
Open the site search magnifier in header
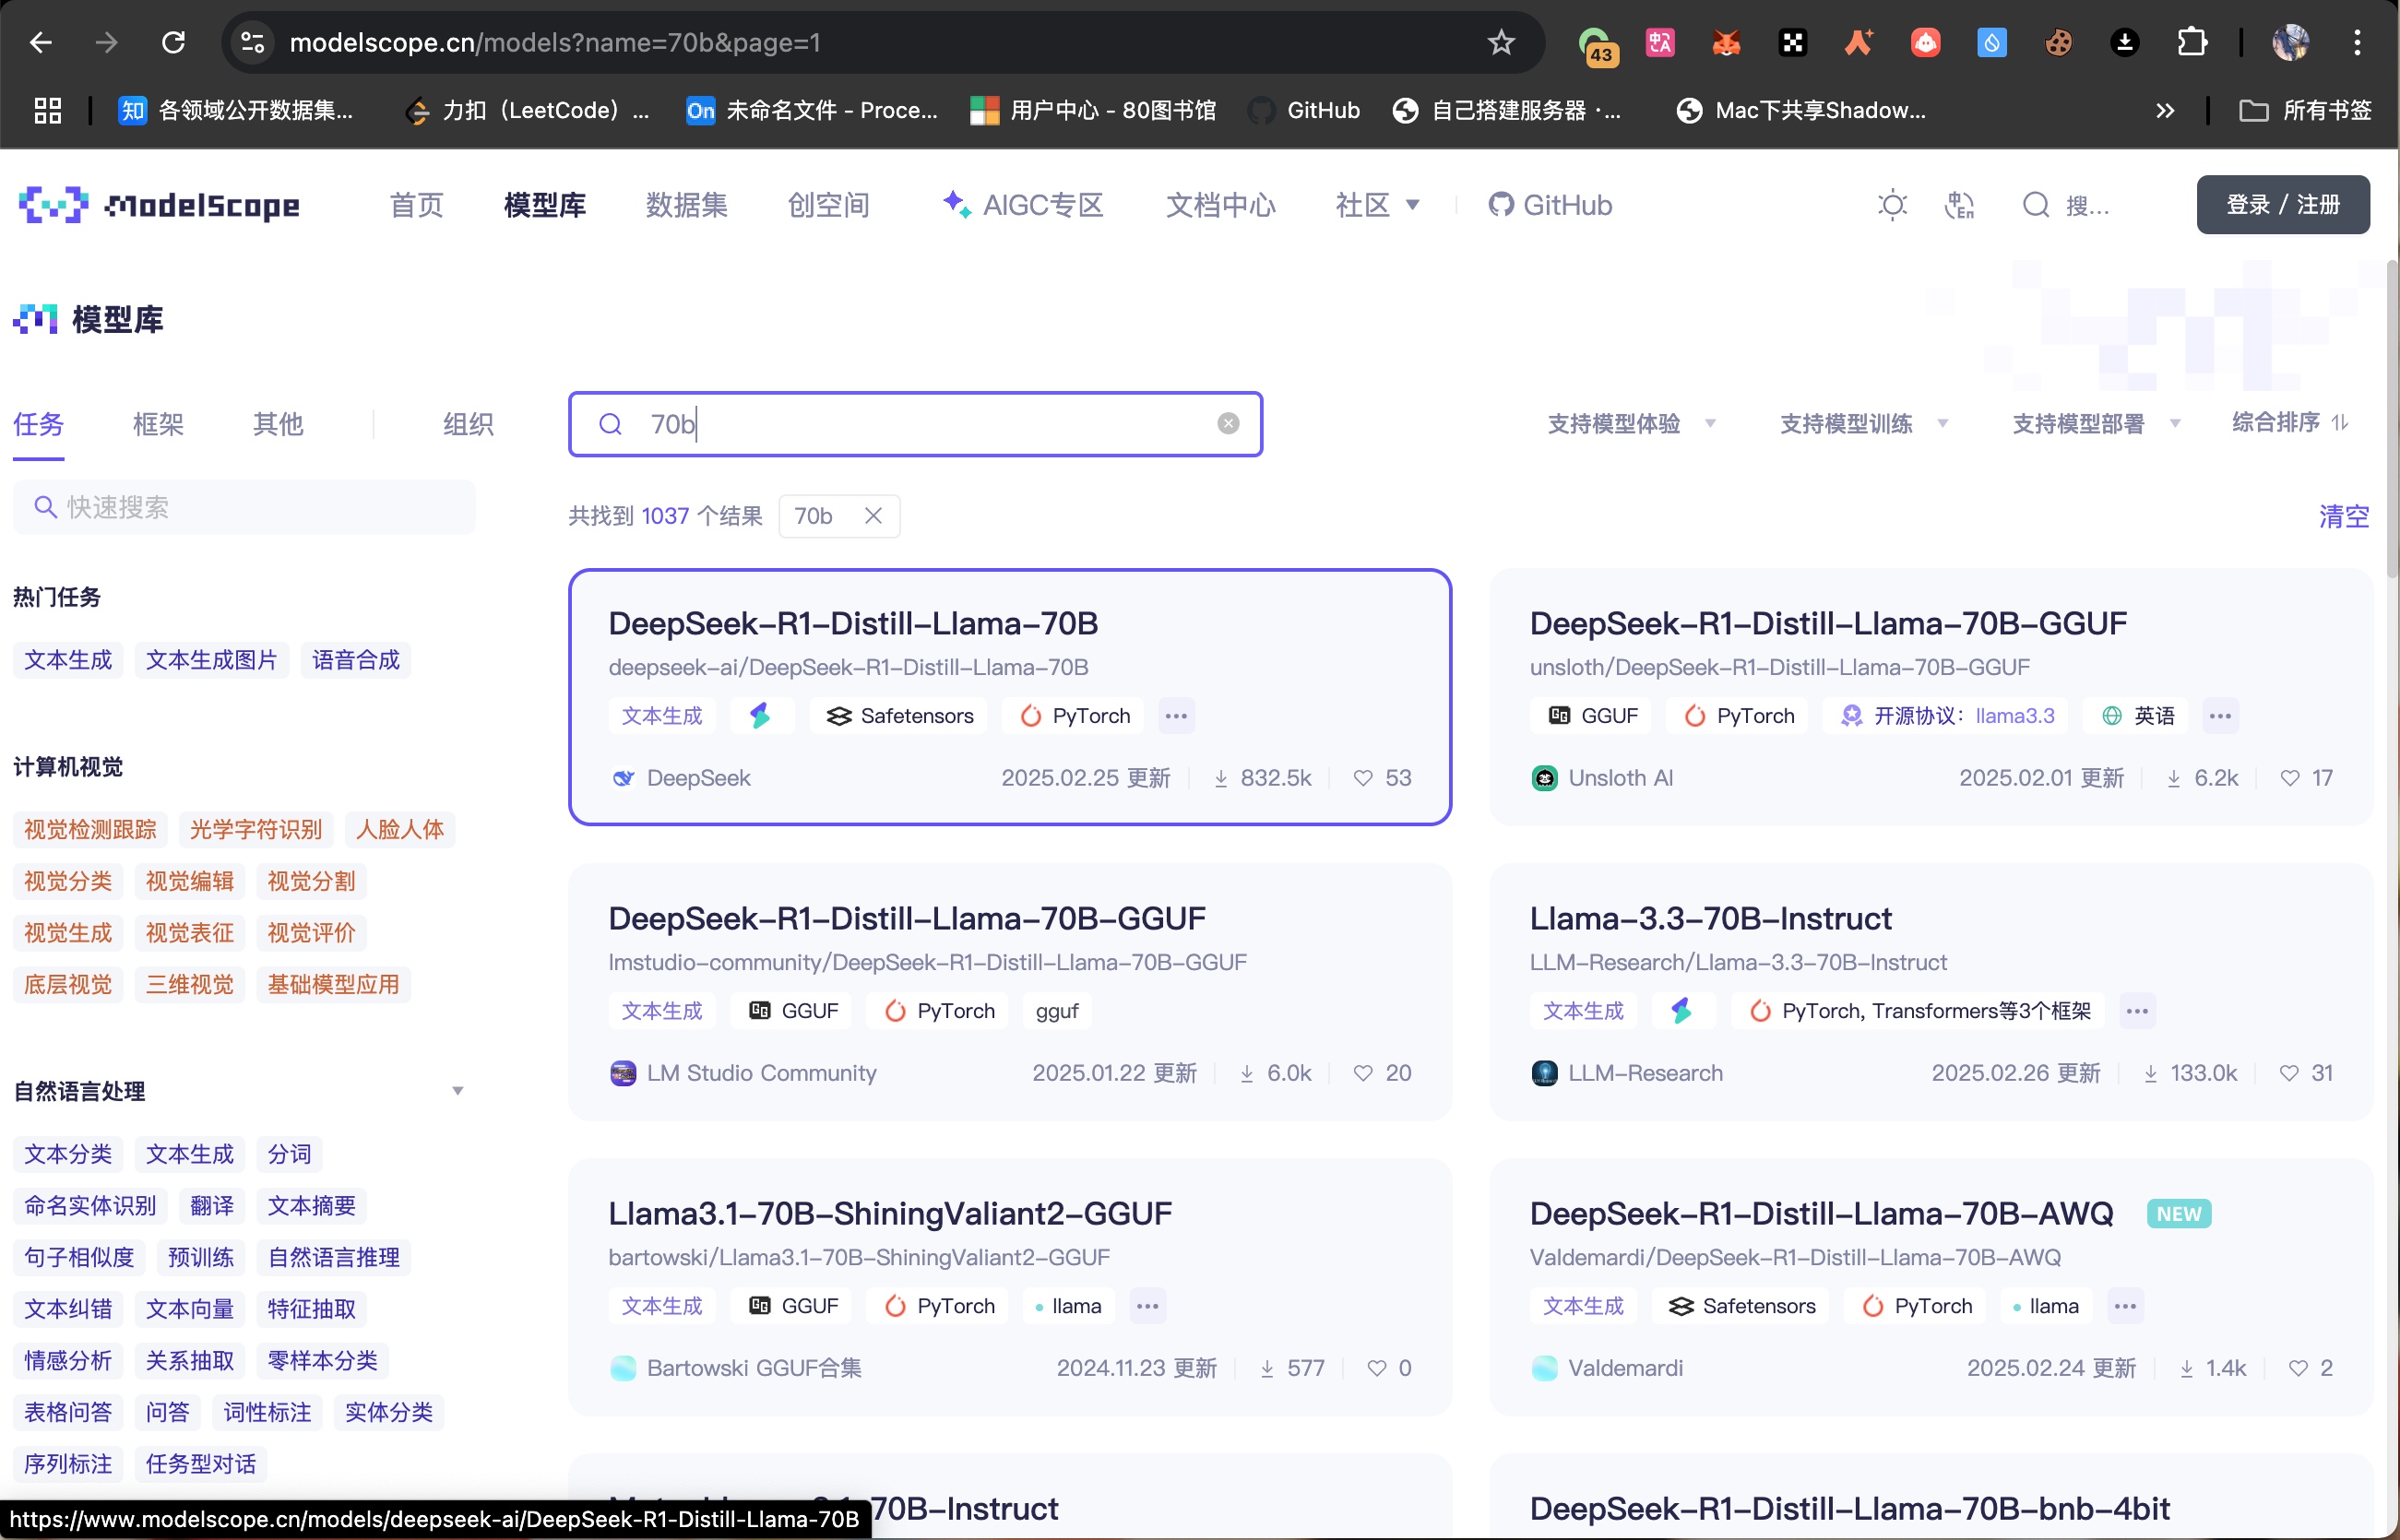tap(2036, 205)
